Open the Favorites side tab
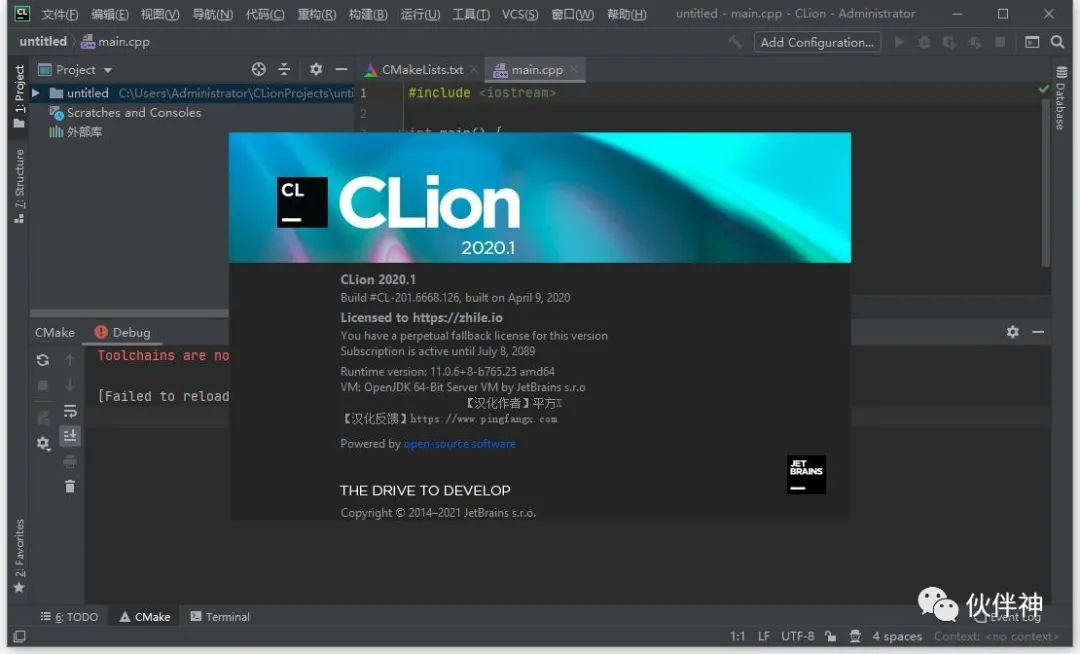Image resolution: width=1080 pixels, height=654 pixels. tap(19, 556)
